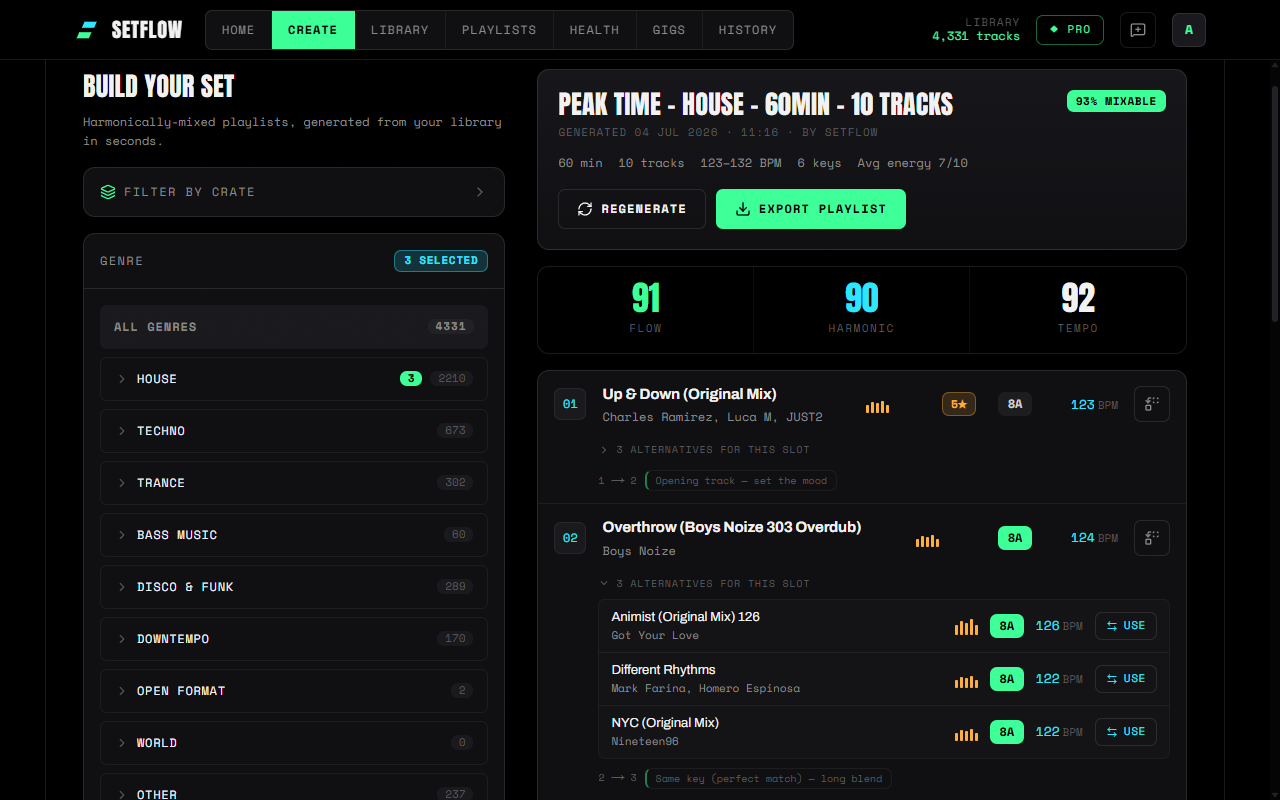Click the 8A key badge for Animist
The image size is (1280, 800).
coord(1007,626)
